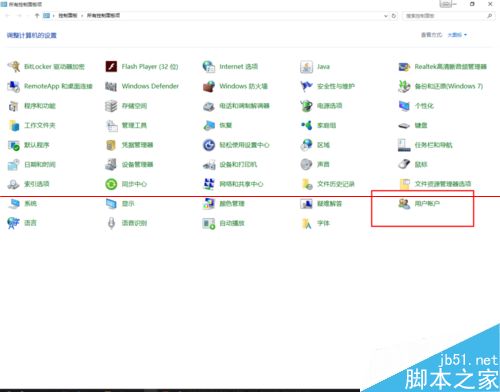Open Backup and Restore (Windows 7) icon

(404, 86)
